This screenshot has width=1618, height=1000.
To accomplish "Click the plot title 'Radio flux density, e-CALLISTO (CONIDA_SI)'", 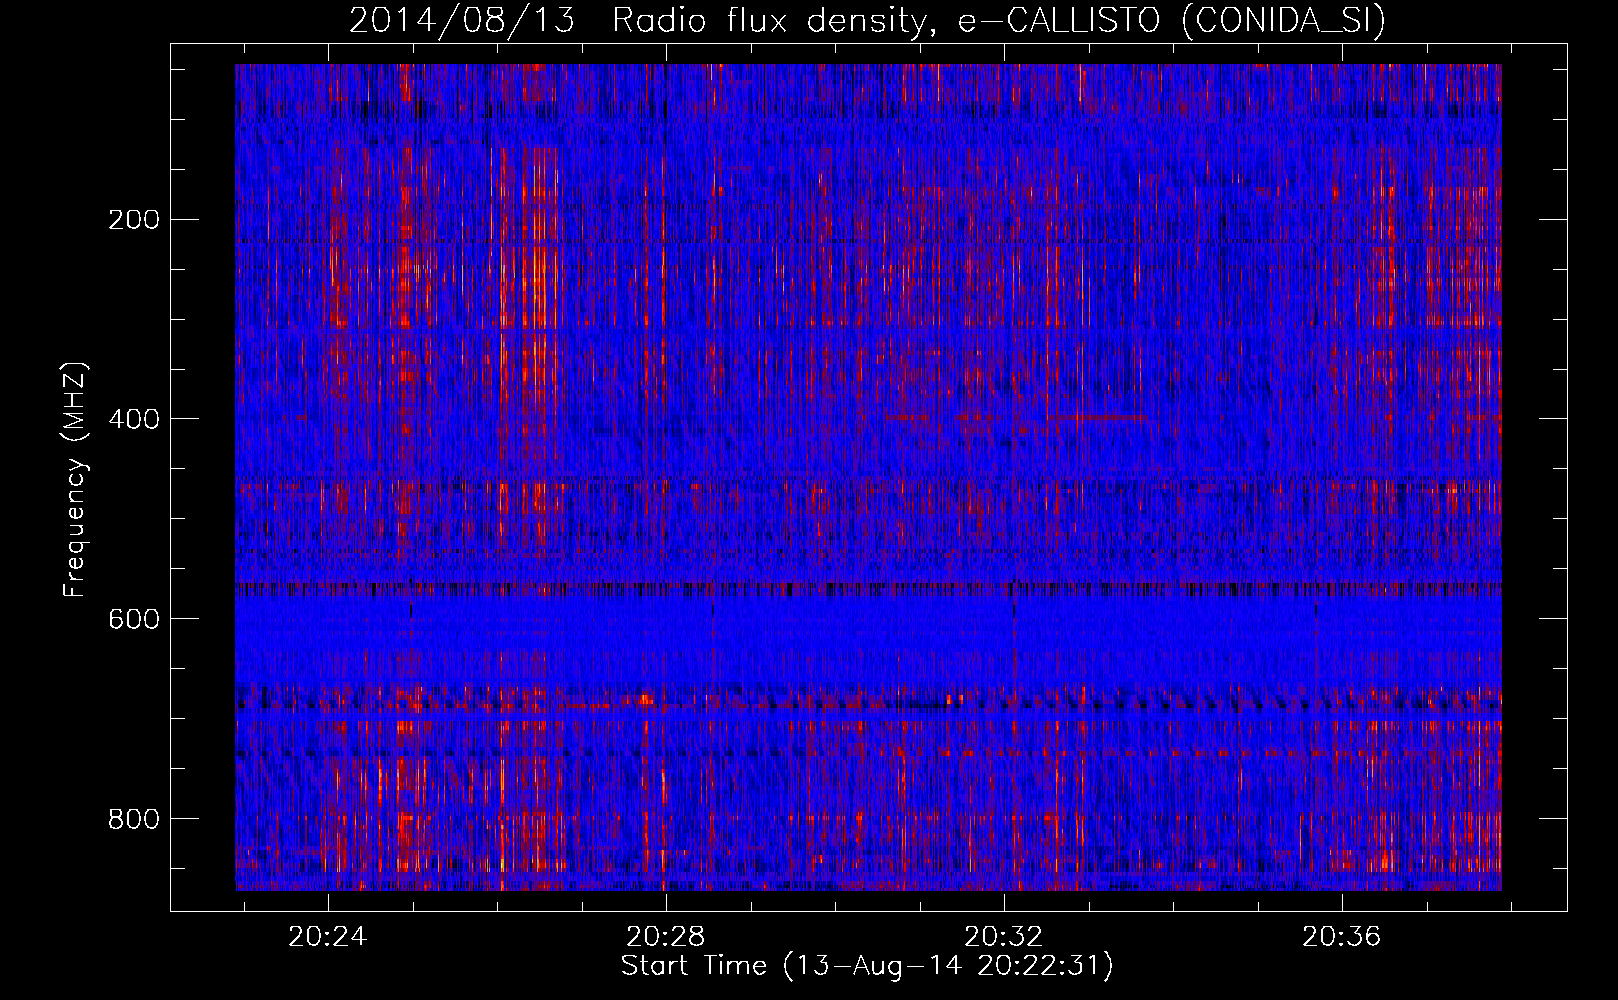I will (999, 20).
